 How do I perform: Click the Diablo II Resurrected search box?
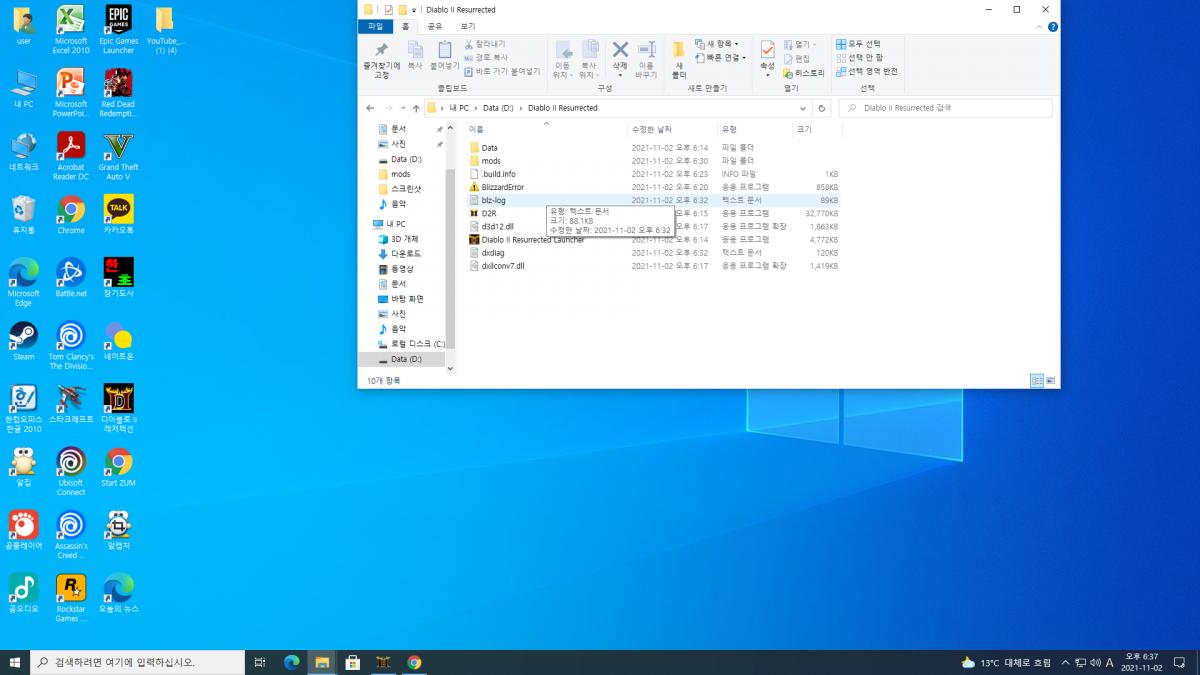tap(945, 108)
